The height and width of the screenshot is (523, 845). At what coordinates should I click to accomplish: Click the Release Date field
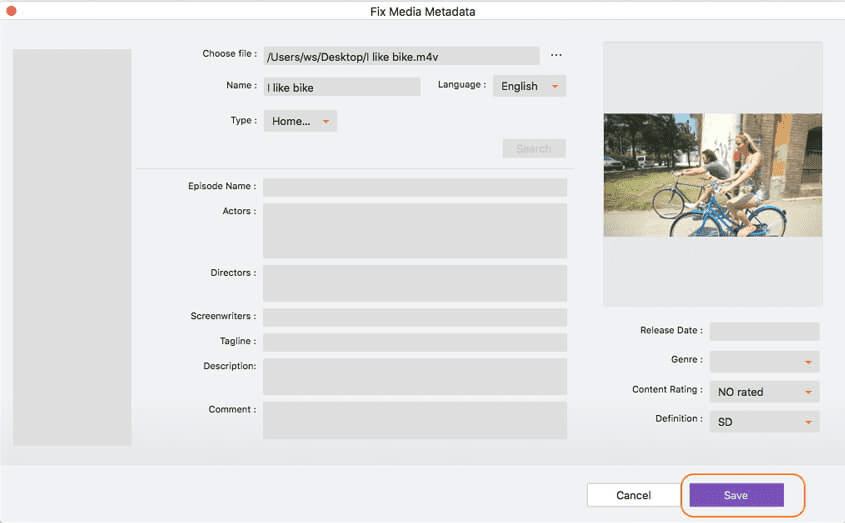click(x=764, y=331)
